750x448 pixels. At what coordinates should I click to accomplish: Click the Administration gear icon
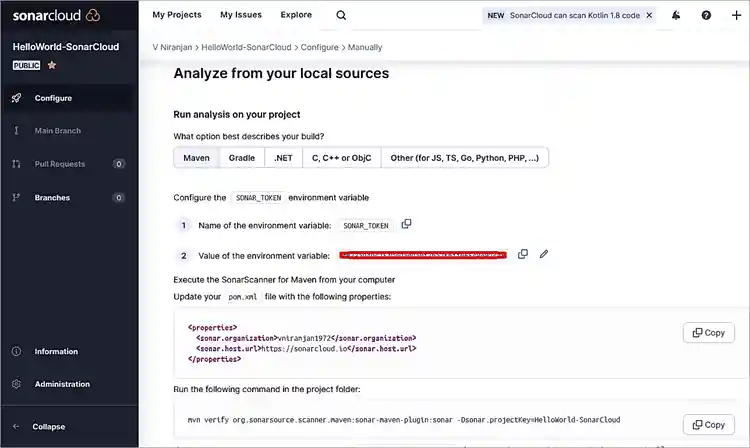16,384
